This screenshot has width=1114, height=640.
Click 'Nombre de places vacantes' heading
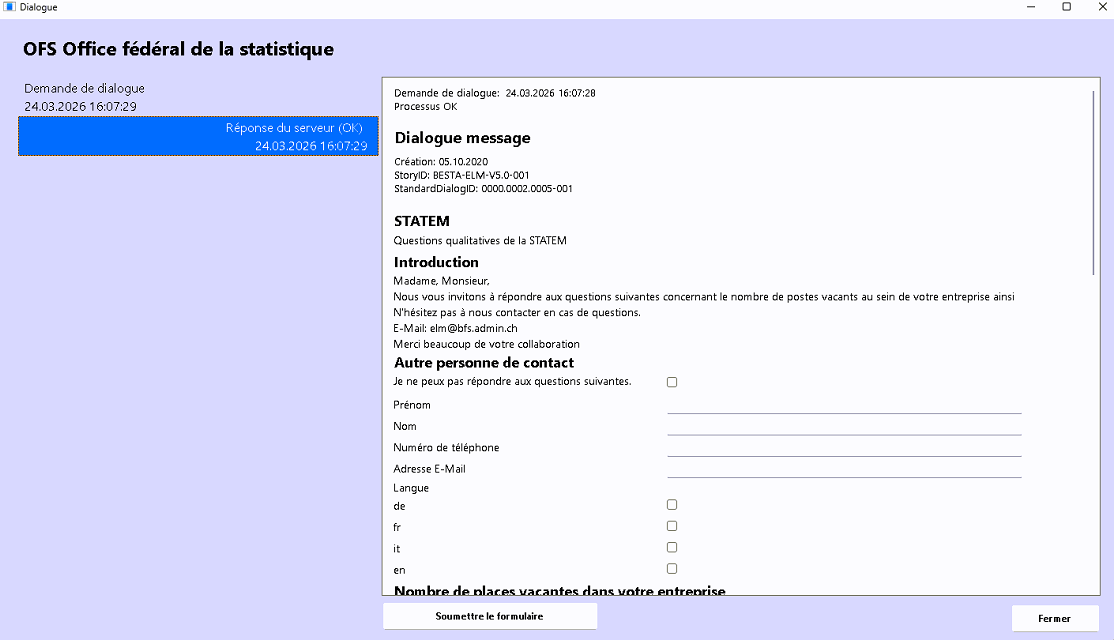(560, 590)
